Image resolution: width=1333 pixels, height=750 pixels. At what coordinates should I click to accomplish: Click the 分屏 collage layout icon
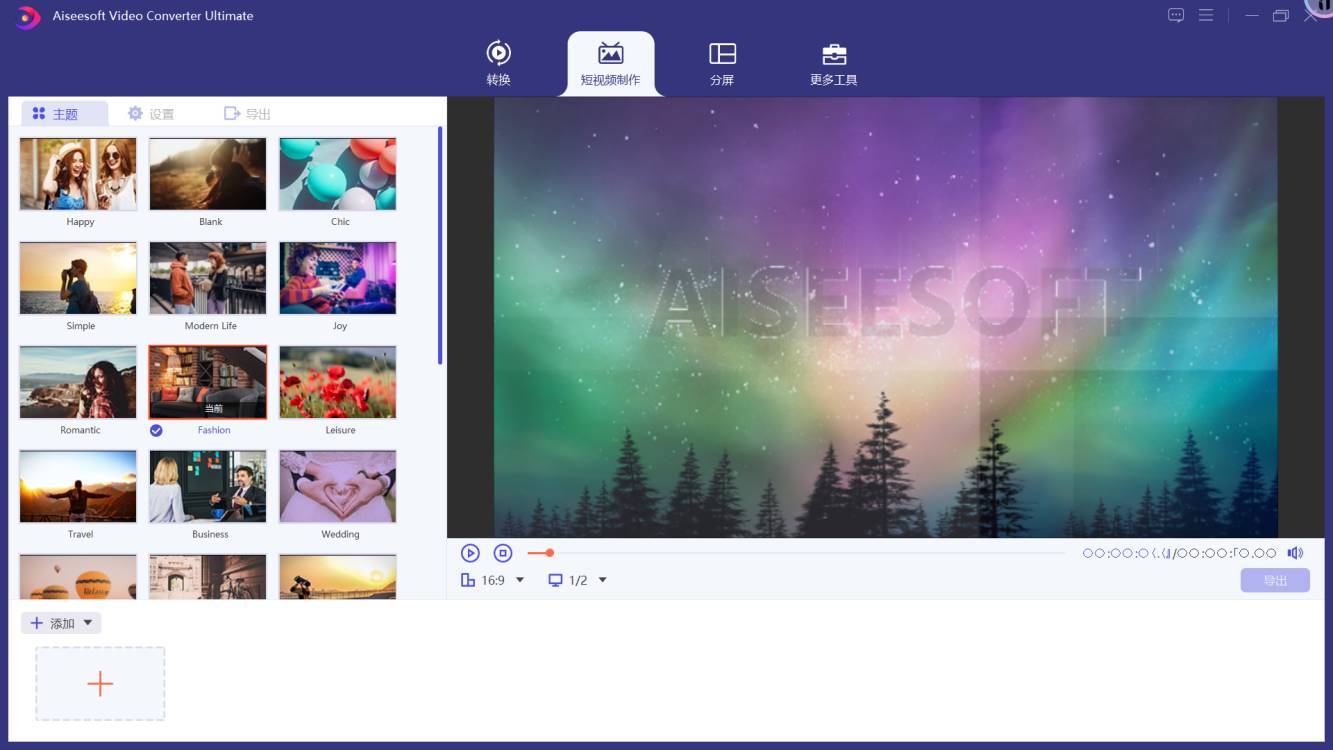tap(722, 53)
